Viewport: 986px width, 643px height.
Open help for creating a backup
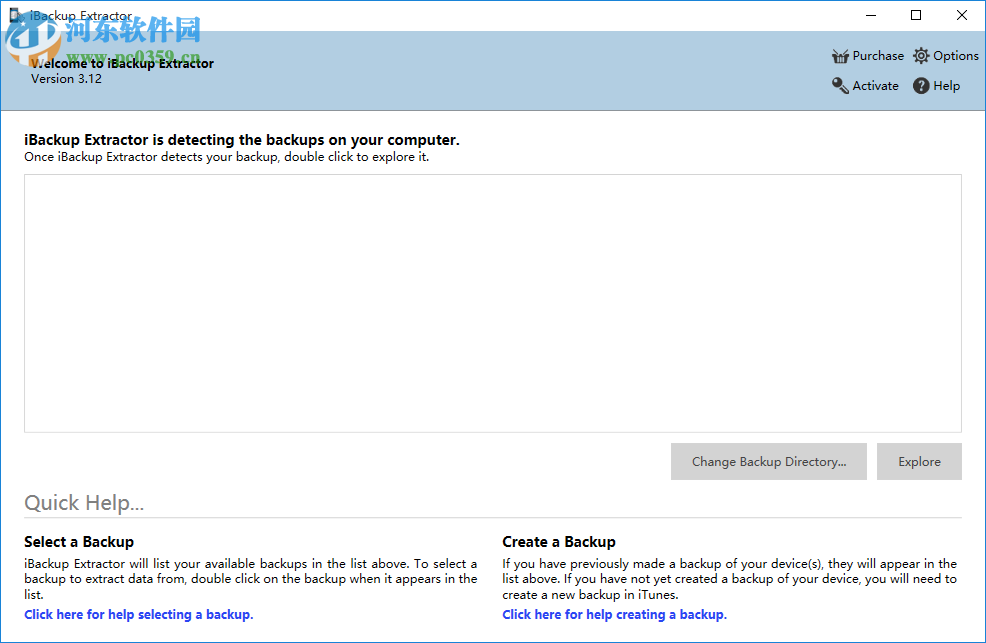click(616, 614)
